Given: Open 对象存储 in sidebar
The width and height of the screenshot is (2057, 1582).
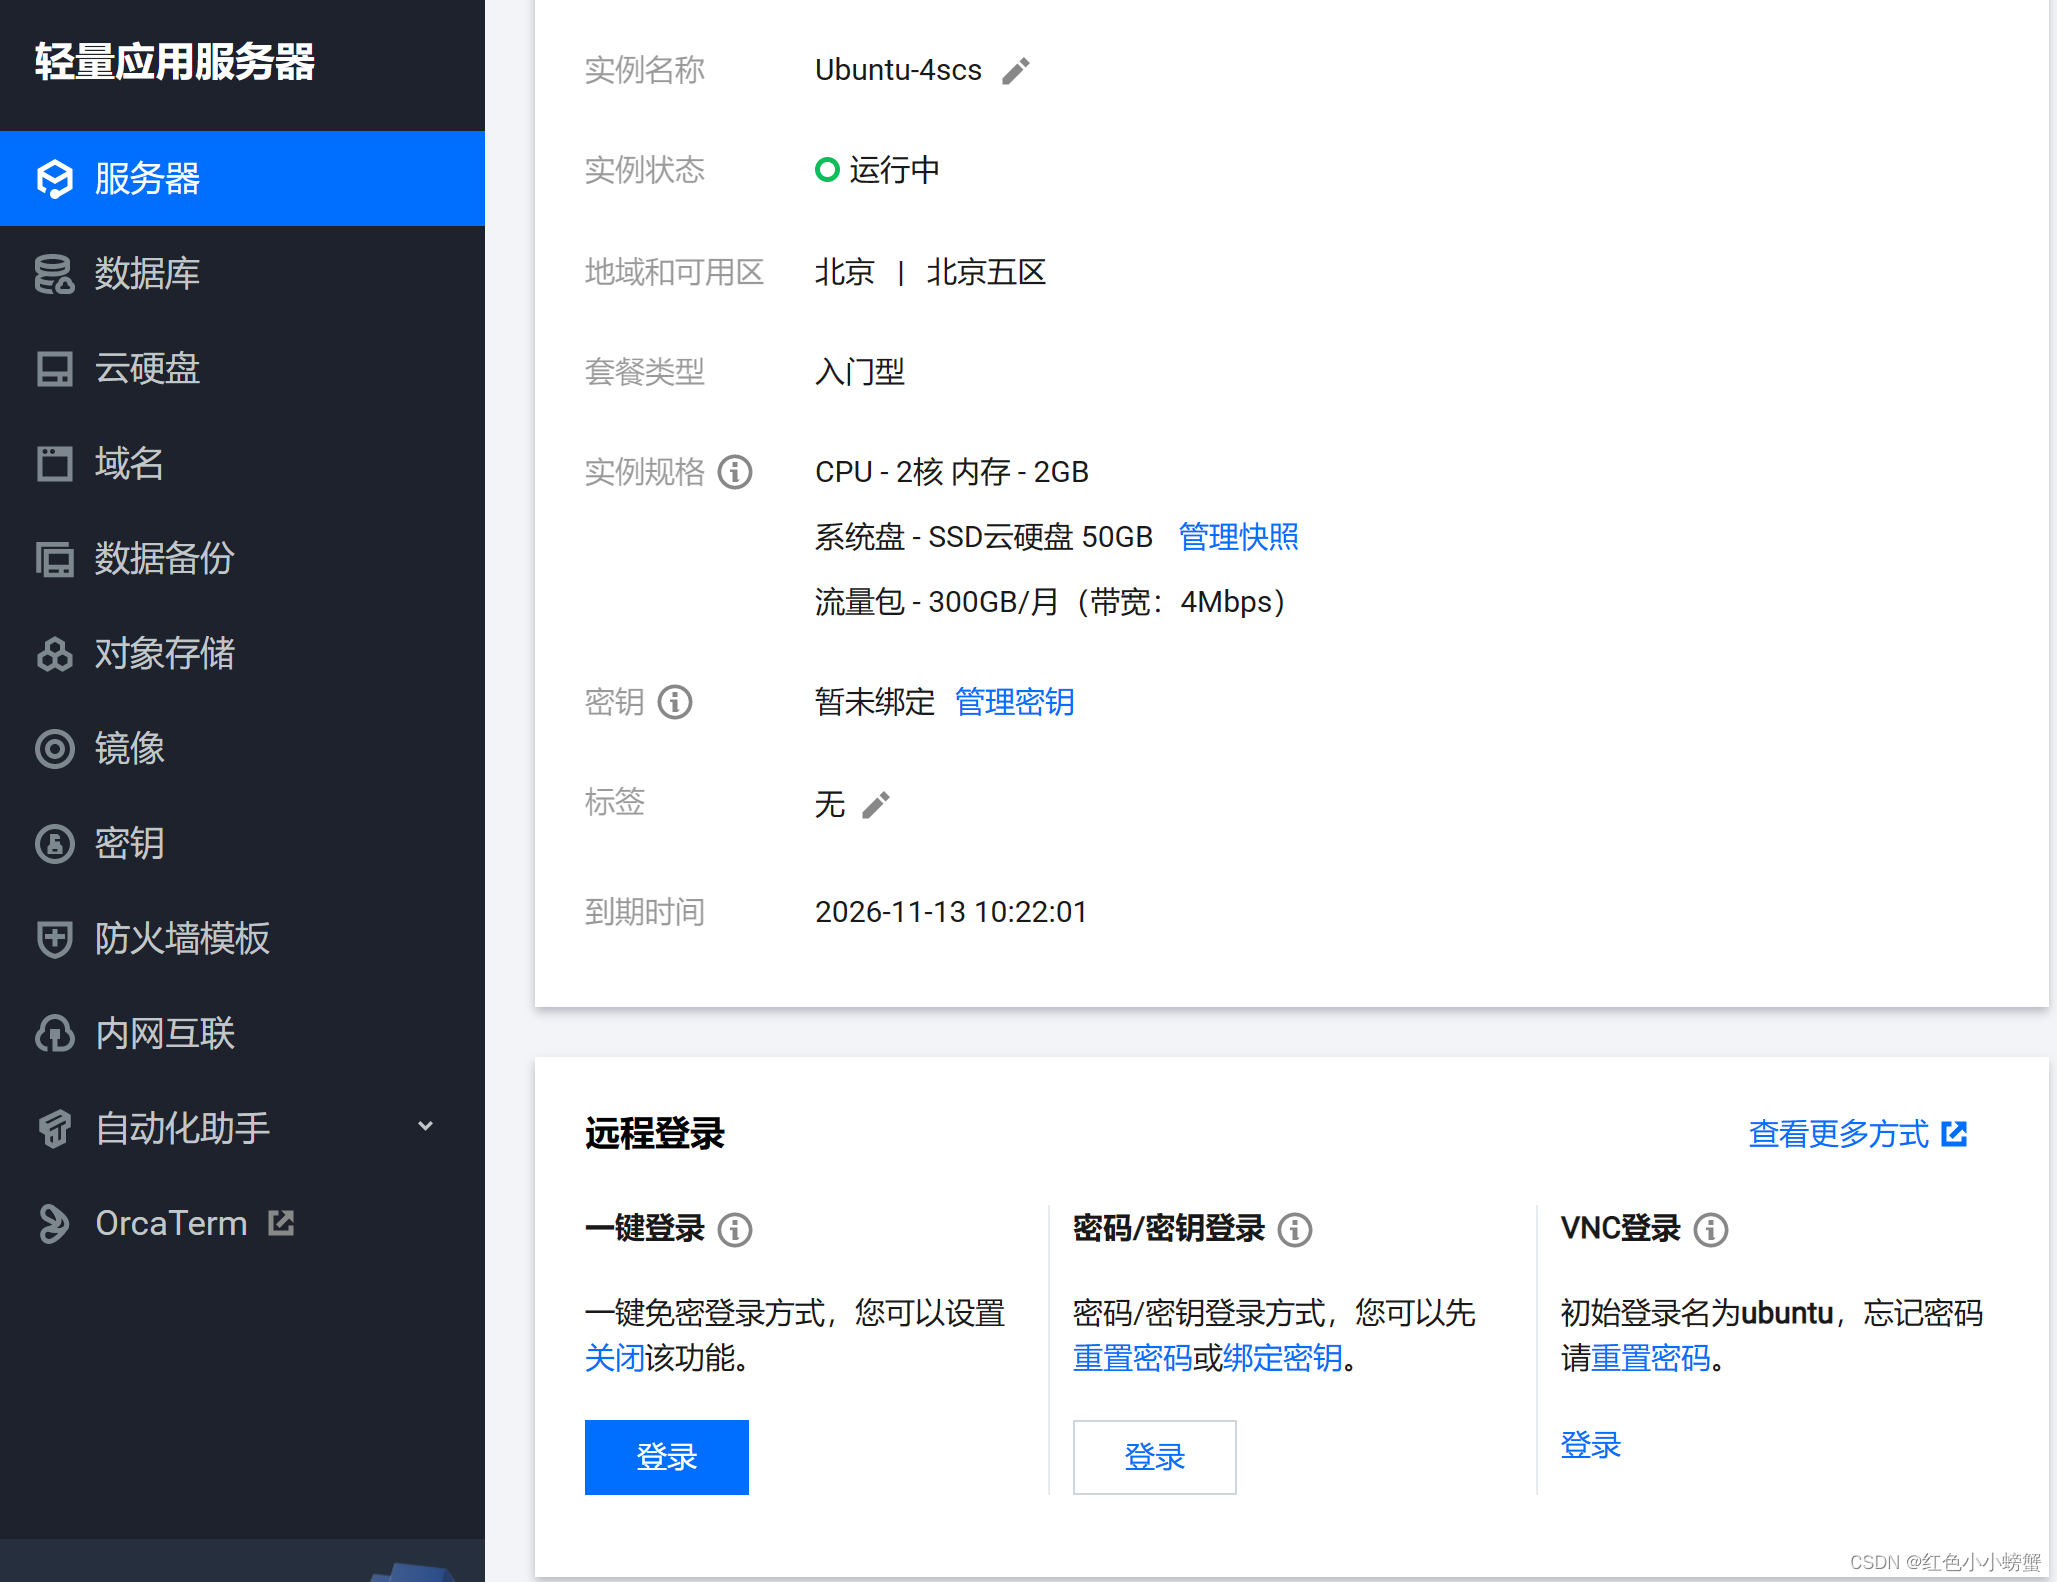Looking at the screenshot, I should 242,654.
